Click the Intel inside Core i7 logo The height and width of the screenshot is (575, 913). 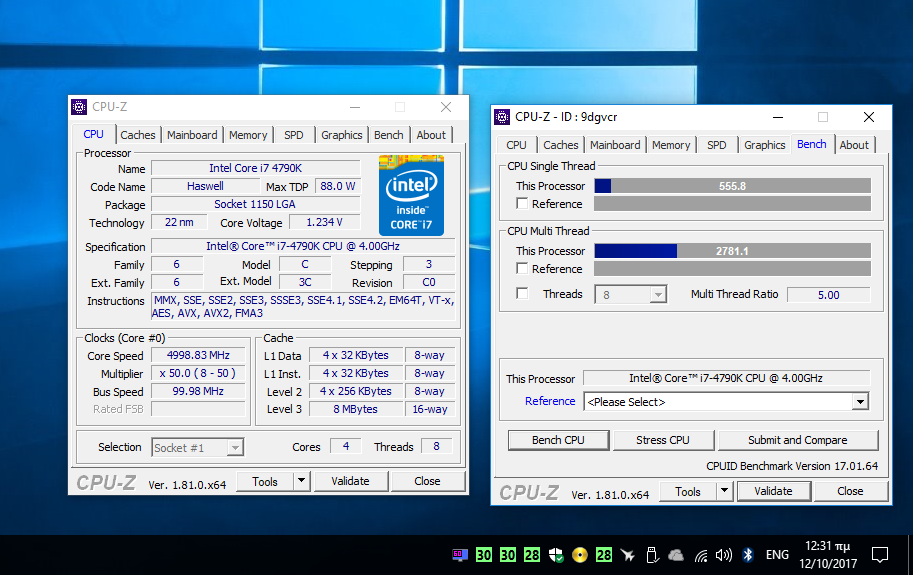pos(412,195)
